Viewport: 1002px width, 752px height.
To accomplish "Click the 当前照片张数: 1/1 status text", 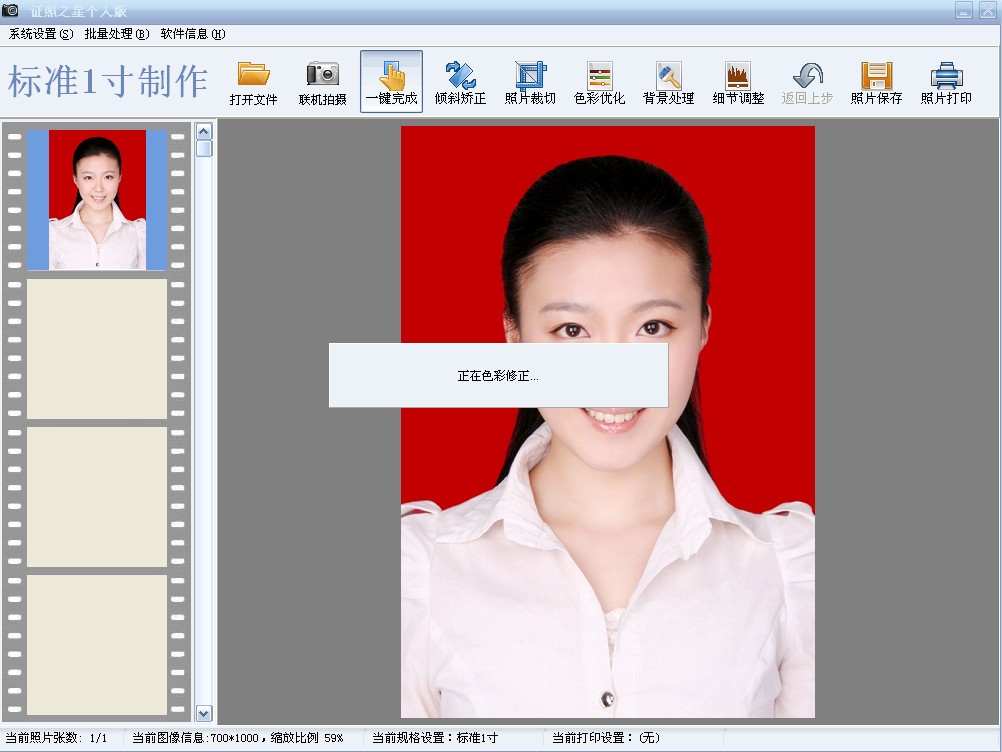I will 56,738.
